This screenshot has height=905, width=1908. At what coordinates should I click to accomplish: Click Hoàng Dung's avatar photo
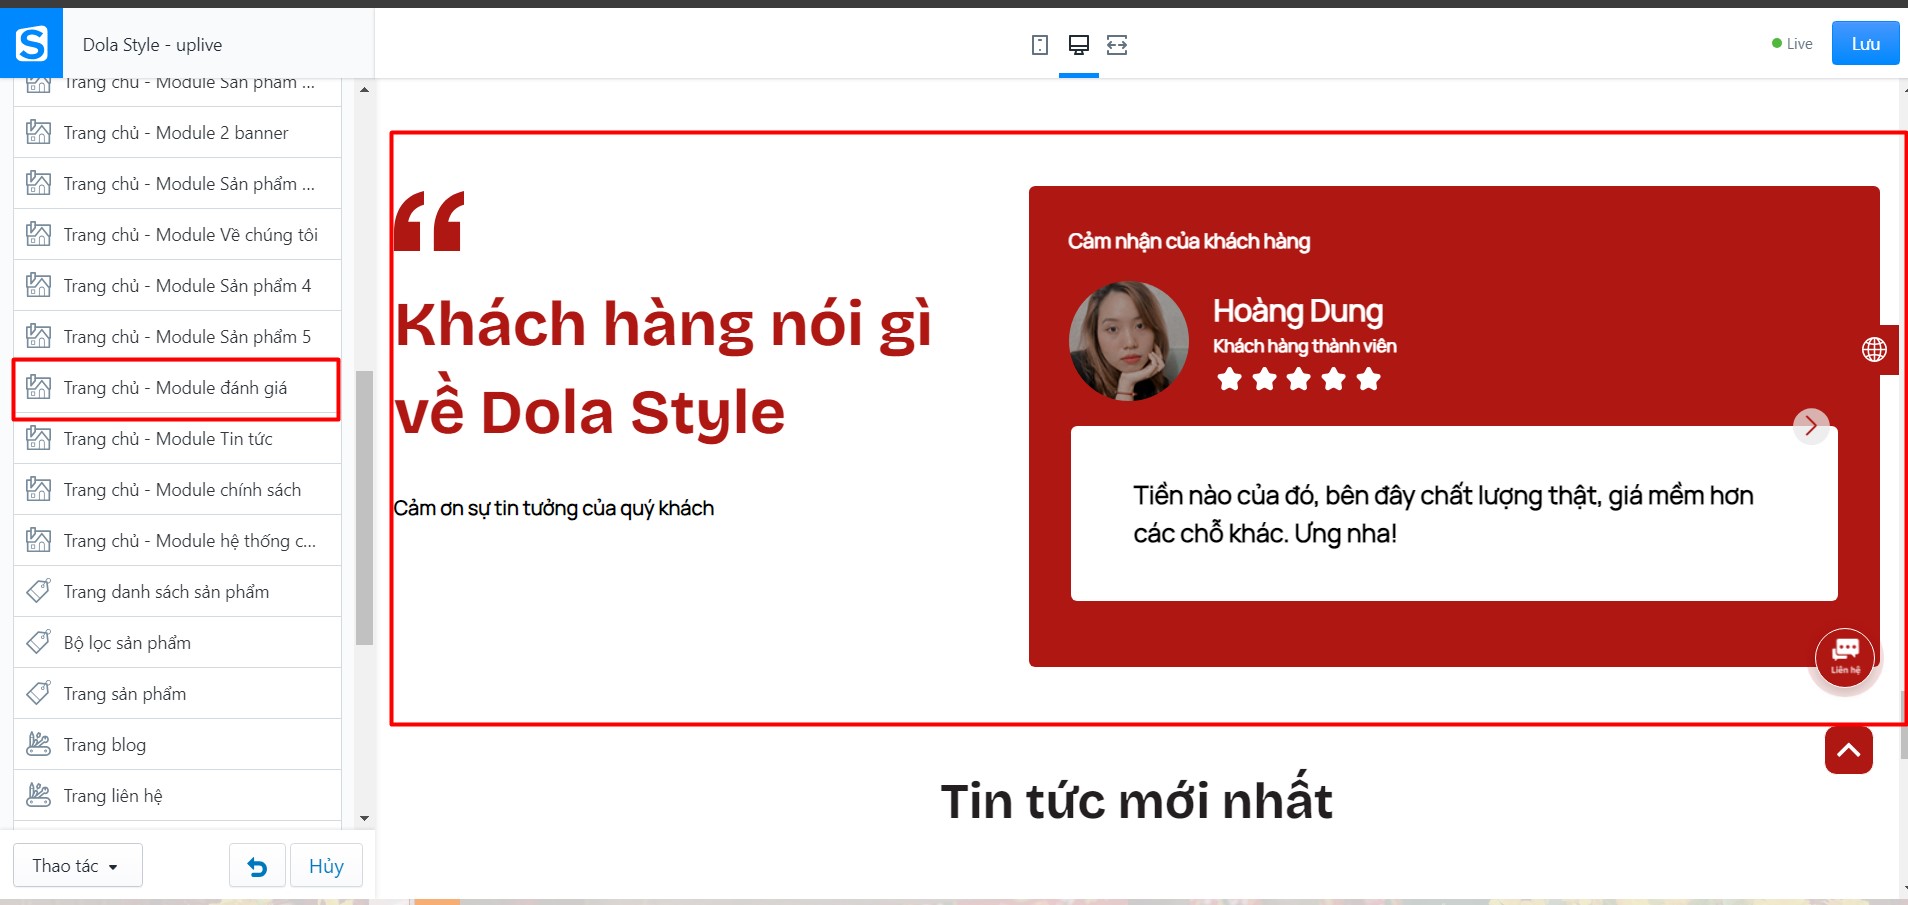point(1129,341)
